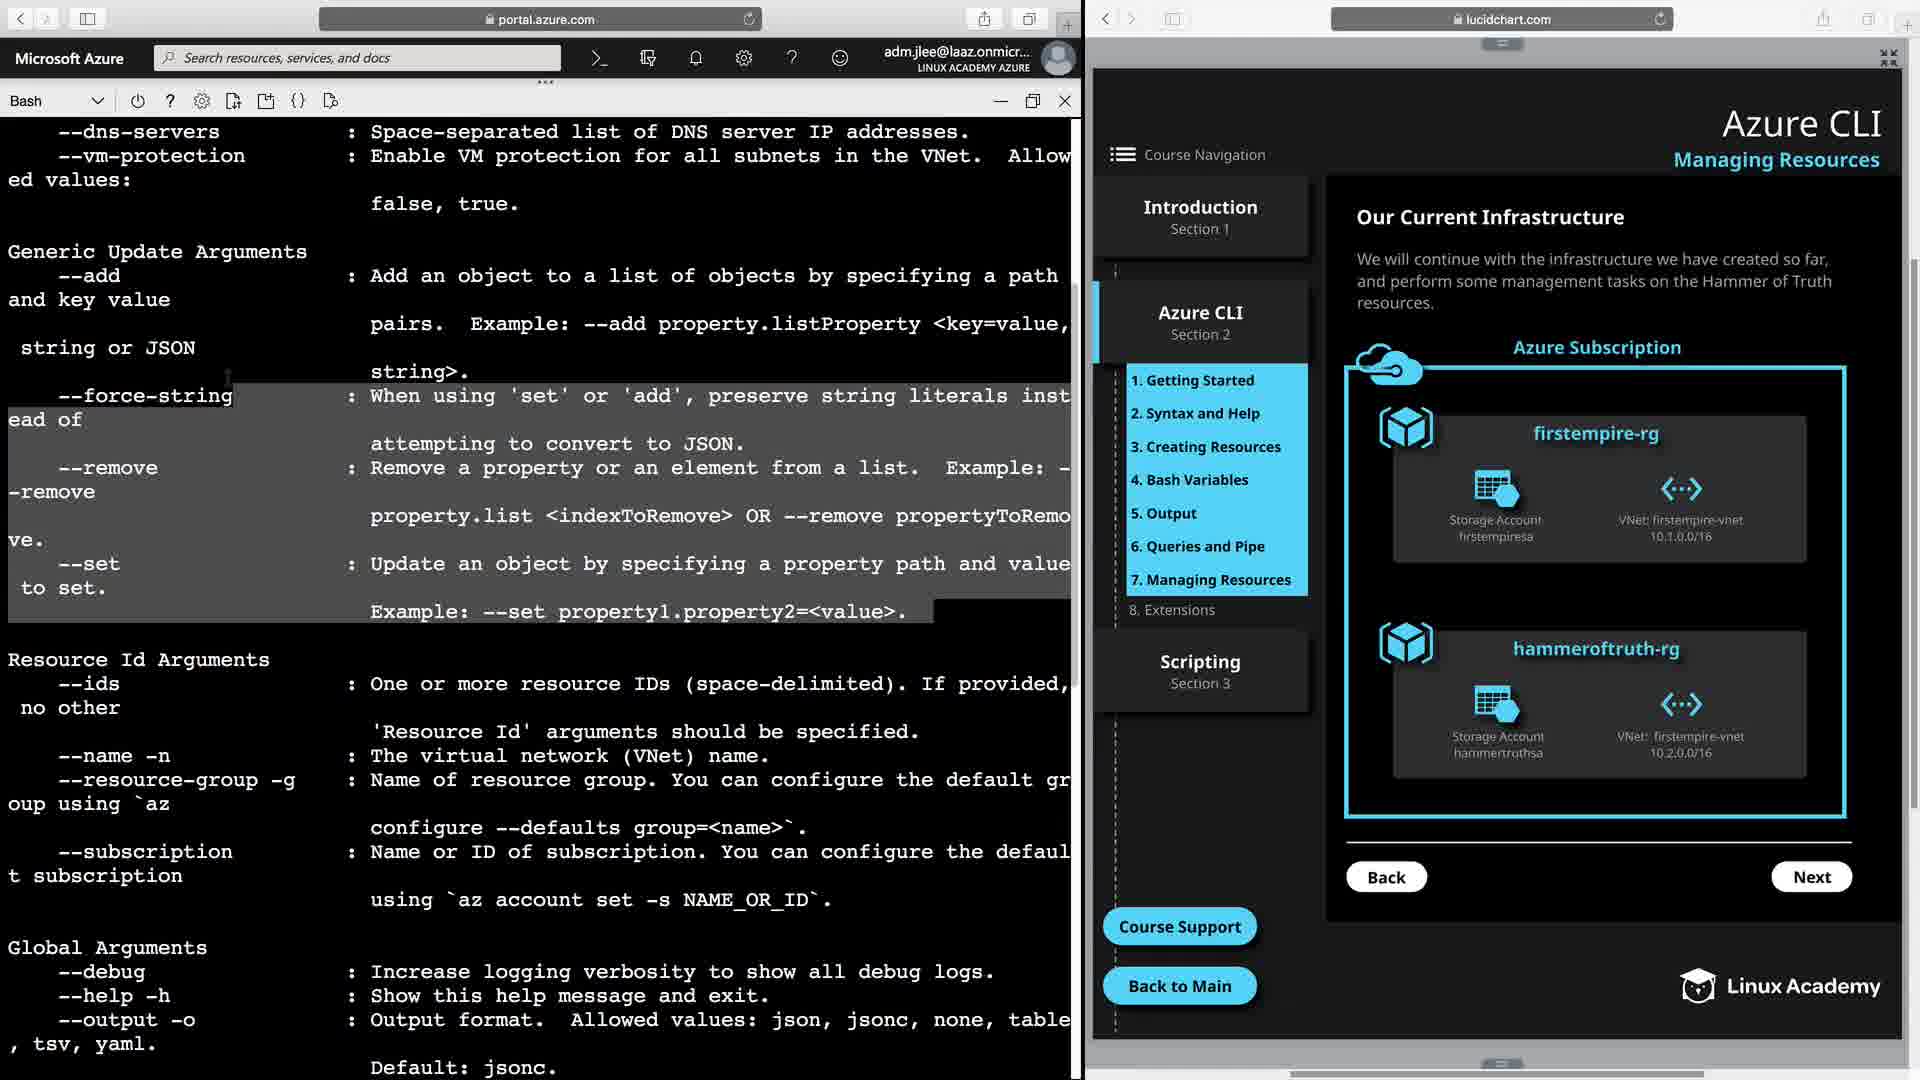The width and height of the screenshot is (1920, 1080).
Task: Open the Azure notifications bell
Action: pos(696,58)
